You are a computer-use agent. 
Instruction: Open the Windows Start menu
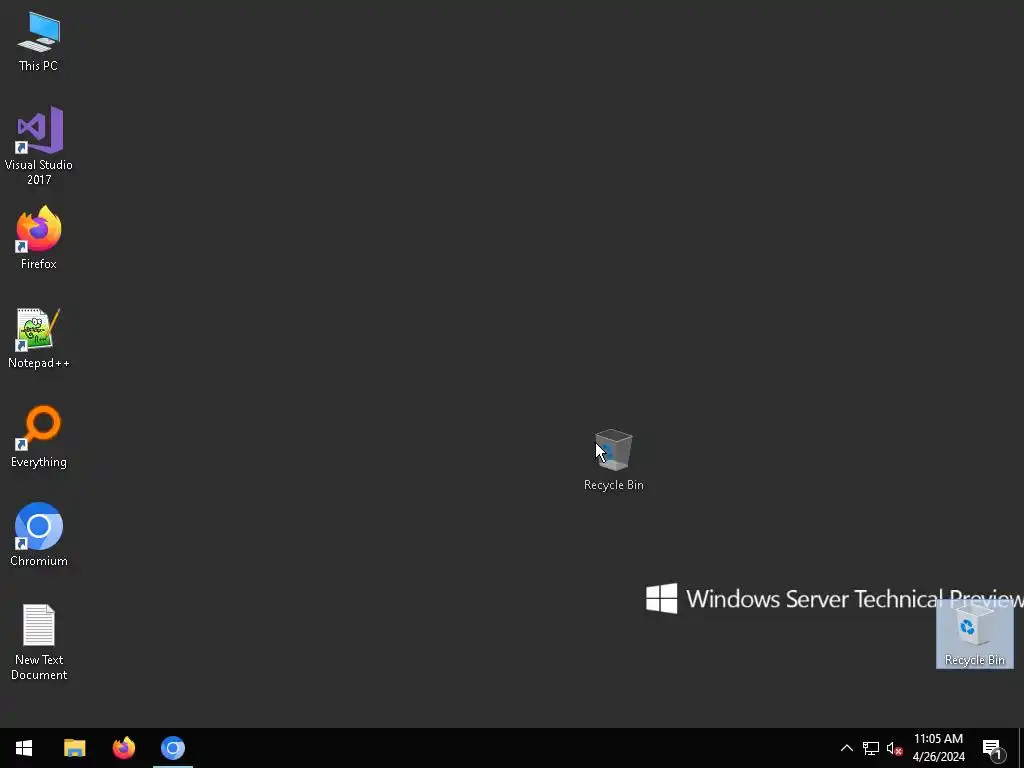[24, 748]
